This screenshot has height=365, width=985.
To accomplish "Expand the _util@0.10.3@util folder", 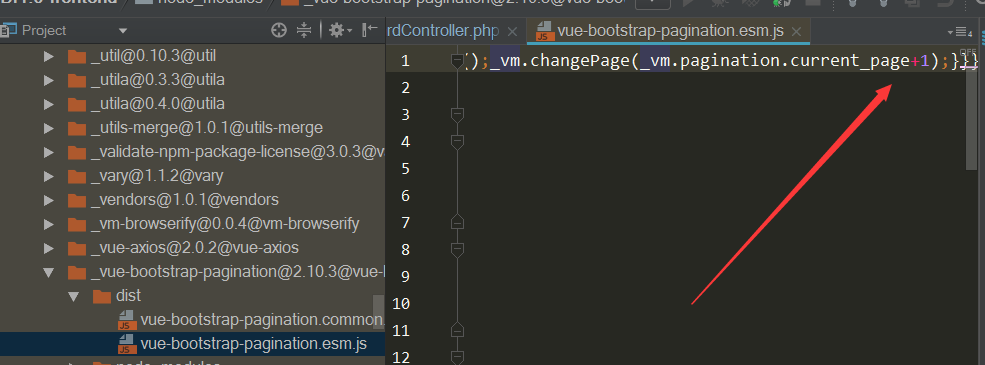I will pyautogui.click(x=48, y=57).
